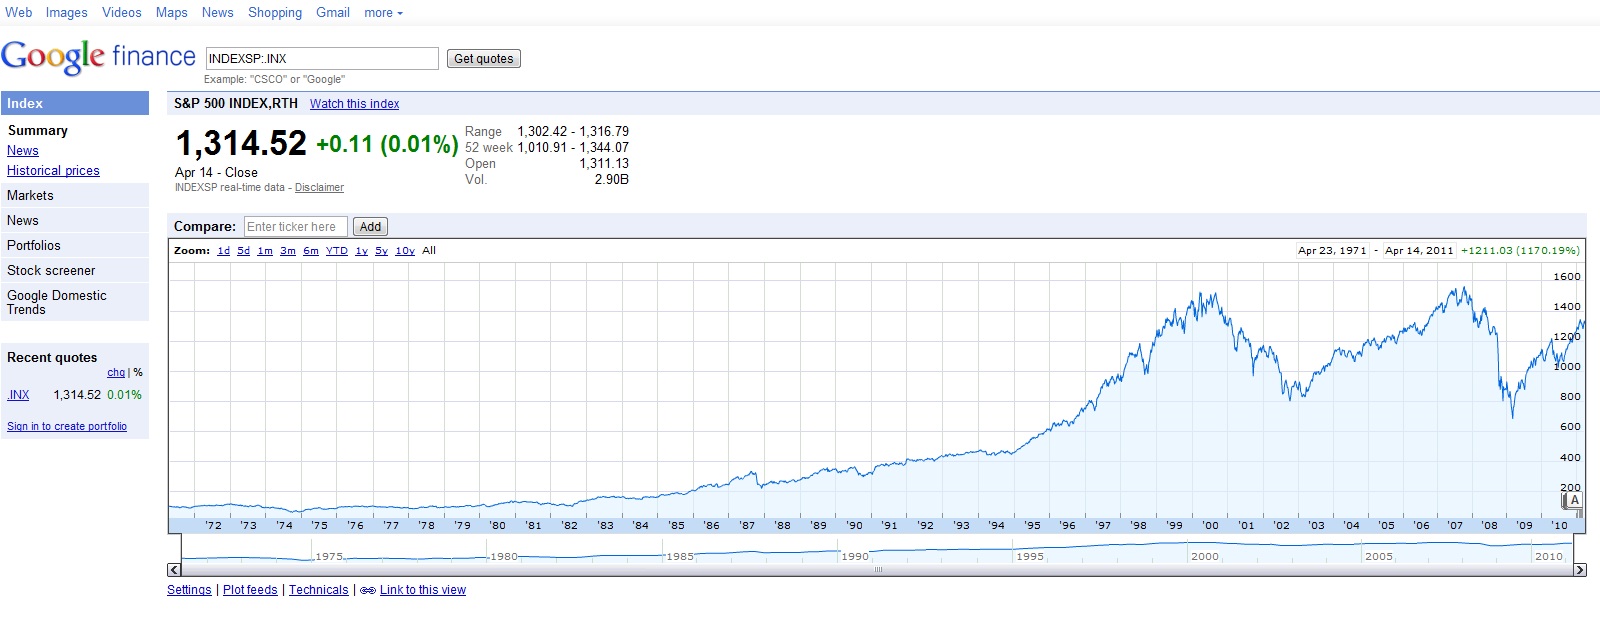Open the News link under Summary
The height and width of the screenshot is (639, 1600).
click(23, 151)
